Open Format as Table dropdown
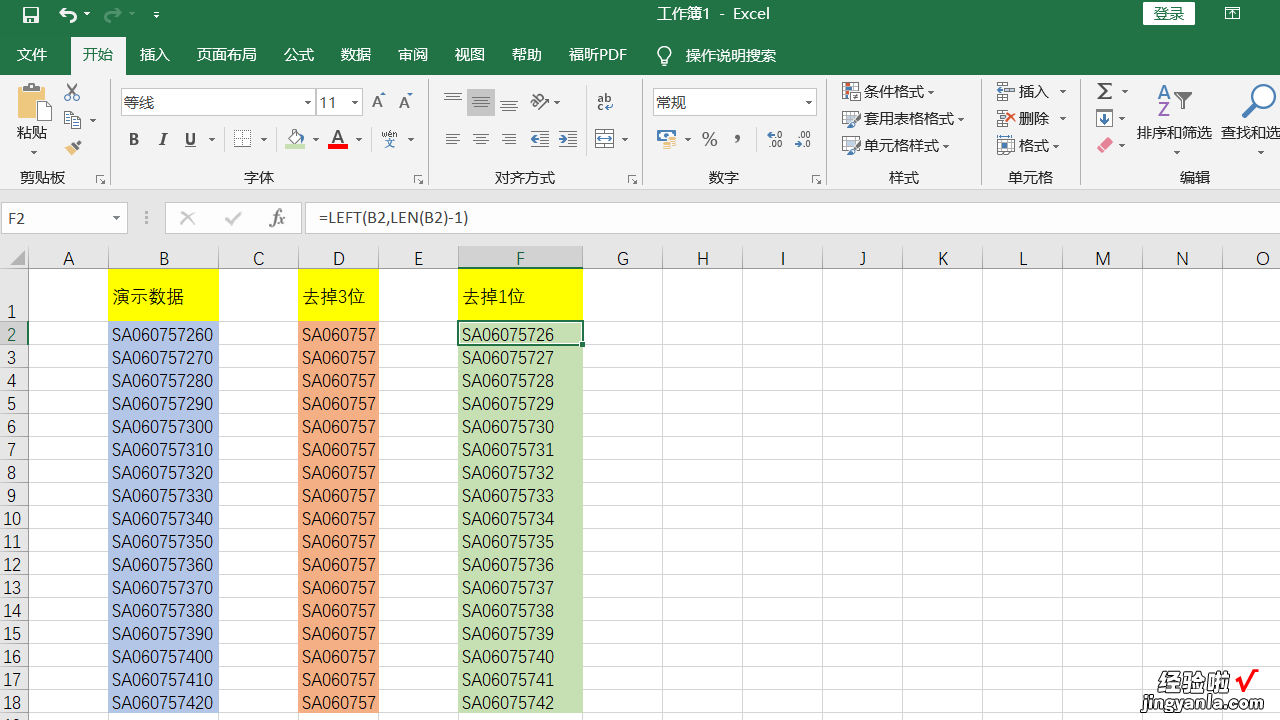 click(904, 118)
